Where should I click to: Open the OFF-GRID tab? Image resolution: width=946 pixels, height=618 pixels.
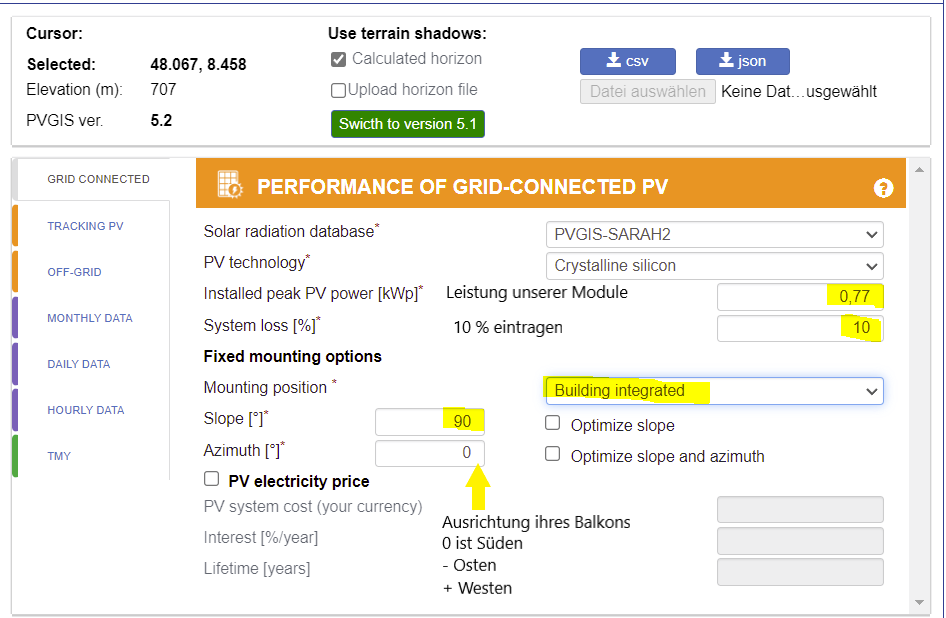pyautogui.click(x=74, y=272)
